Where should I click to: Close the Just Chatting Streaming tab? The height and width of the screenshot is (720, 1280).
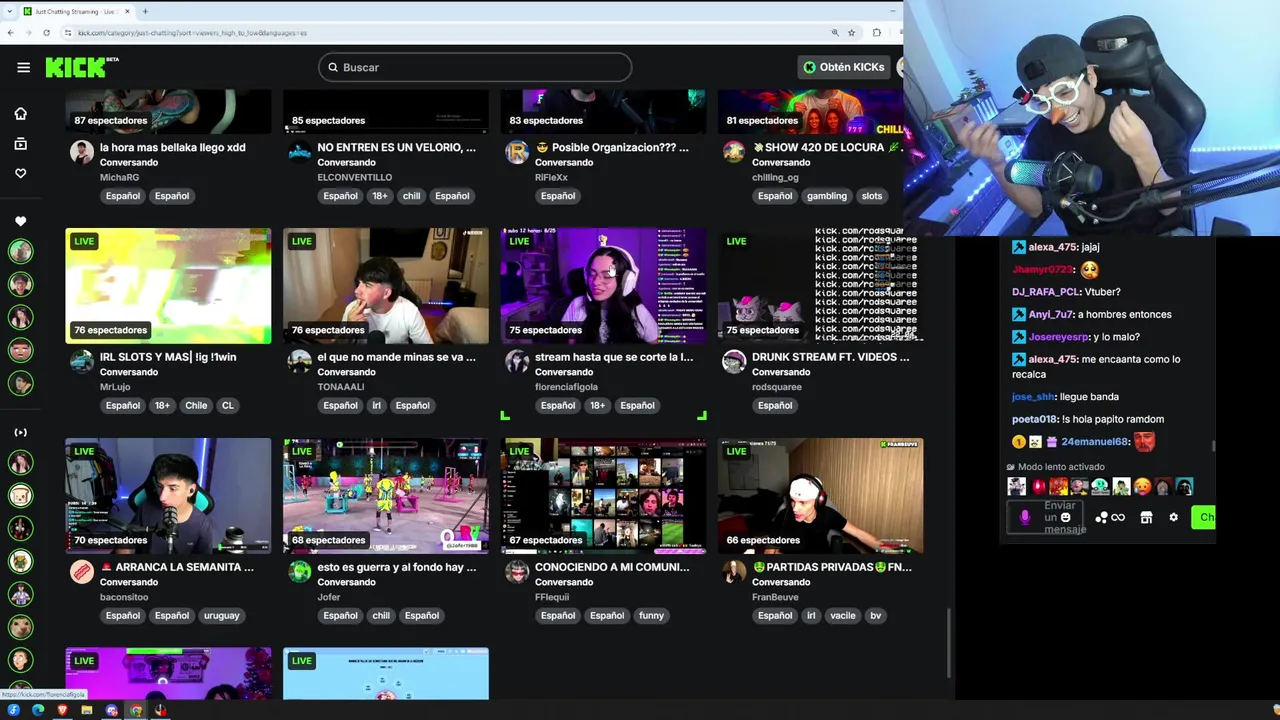tap(128, 11)
